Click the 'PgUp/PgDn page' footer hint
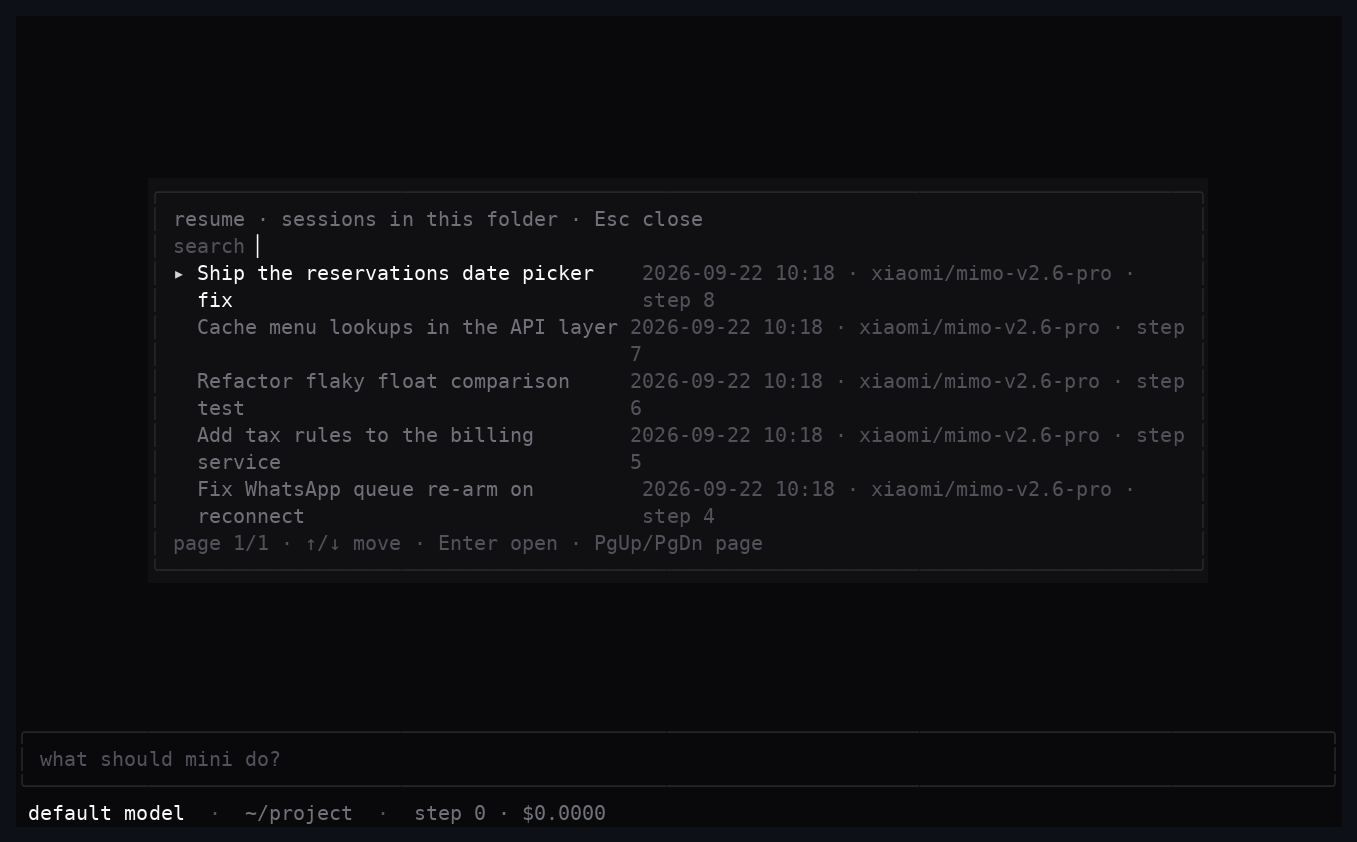The image size is (1357, 842). [678, 543]
